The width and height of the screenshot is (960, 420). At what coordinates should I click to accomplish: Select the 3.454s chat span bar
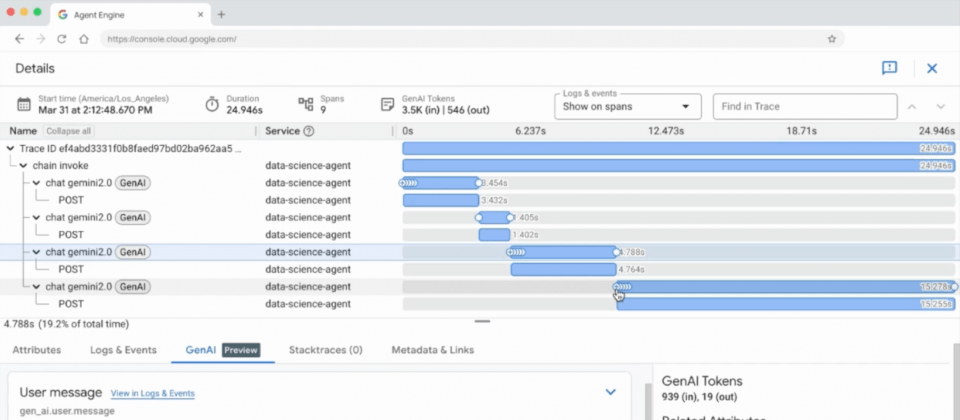click(440, 183)
